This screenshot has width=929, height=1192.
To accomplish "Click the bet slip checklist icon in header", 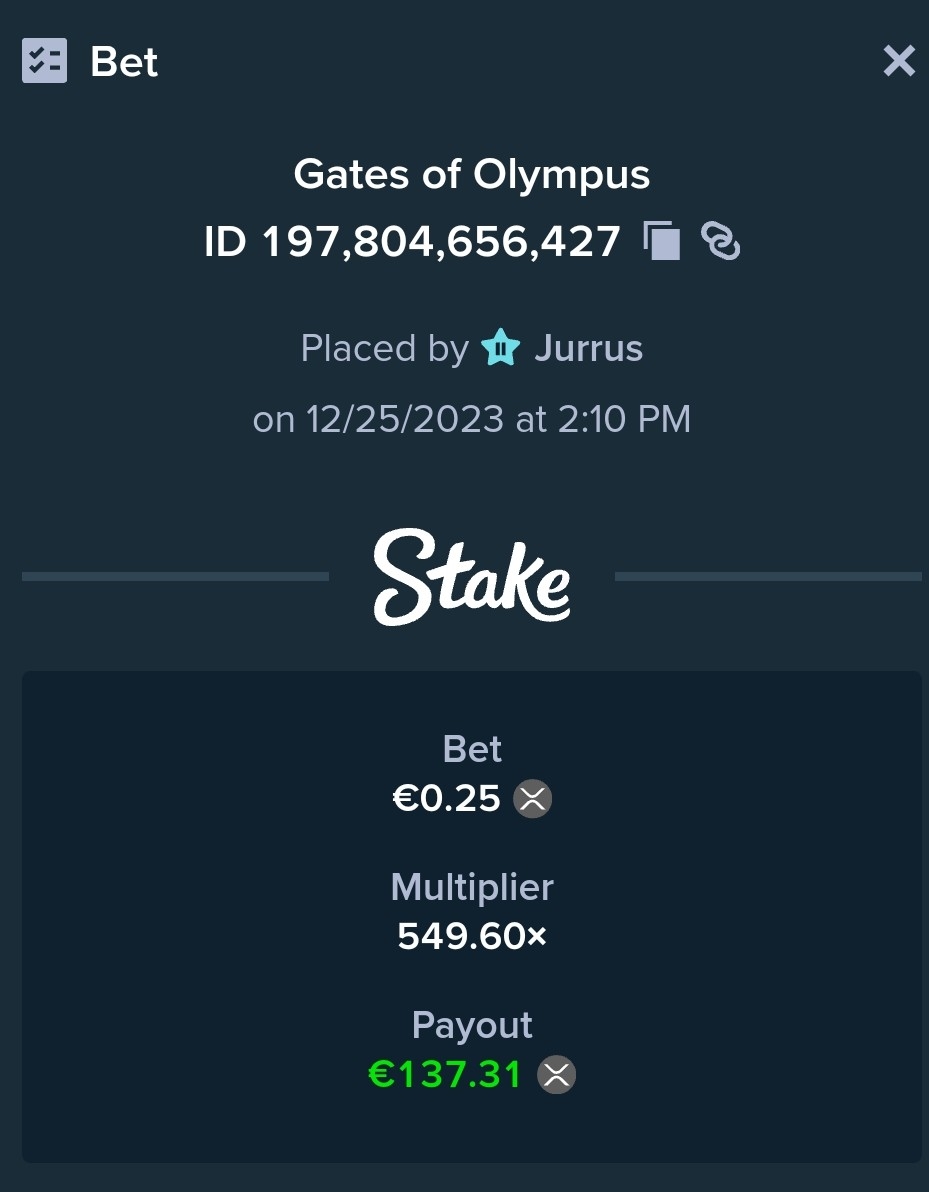I will 44,61.
